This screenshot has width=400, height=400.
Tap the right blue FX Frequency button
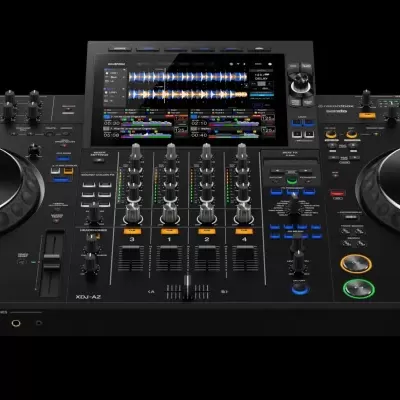point(309,192)
